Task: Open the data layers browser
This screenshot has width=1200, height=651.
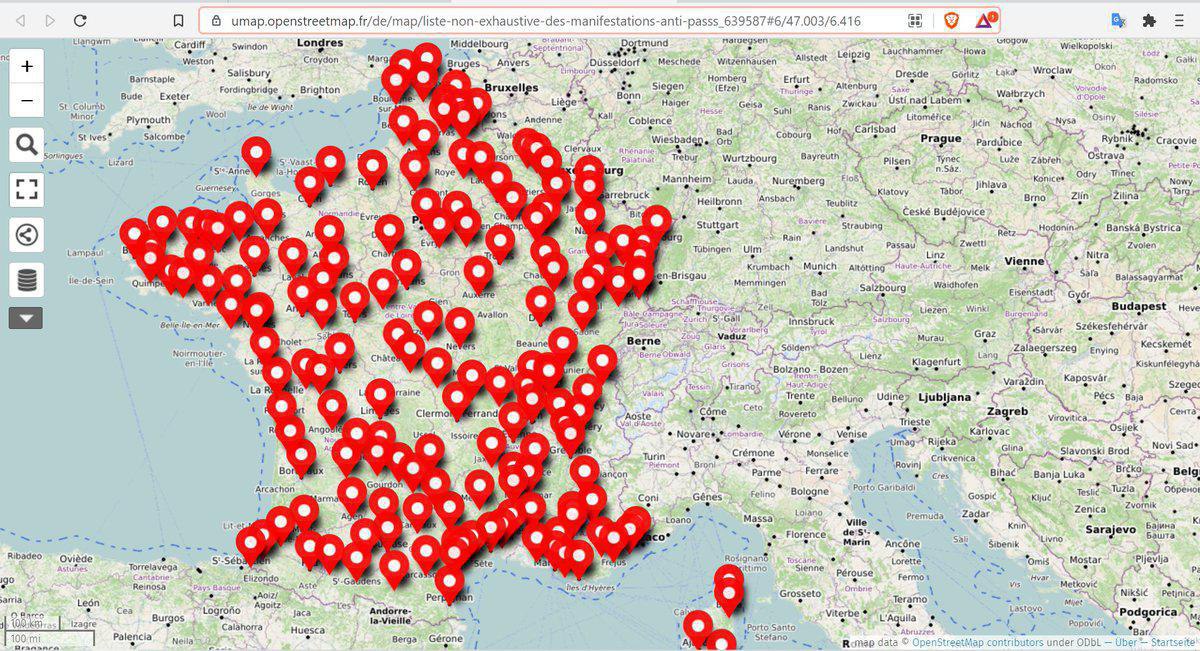Action: [x=26, y=280]
